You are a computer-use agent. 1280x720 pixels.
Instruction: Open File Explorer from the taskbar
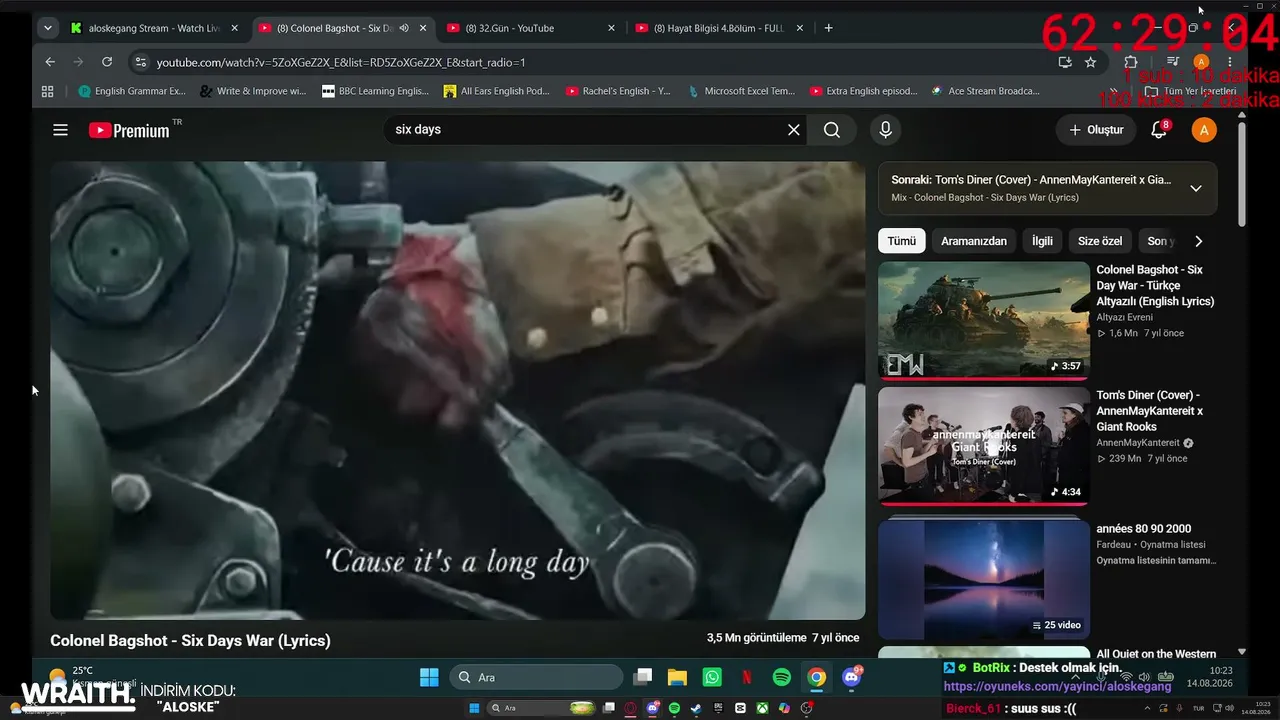(677, 677)
